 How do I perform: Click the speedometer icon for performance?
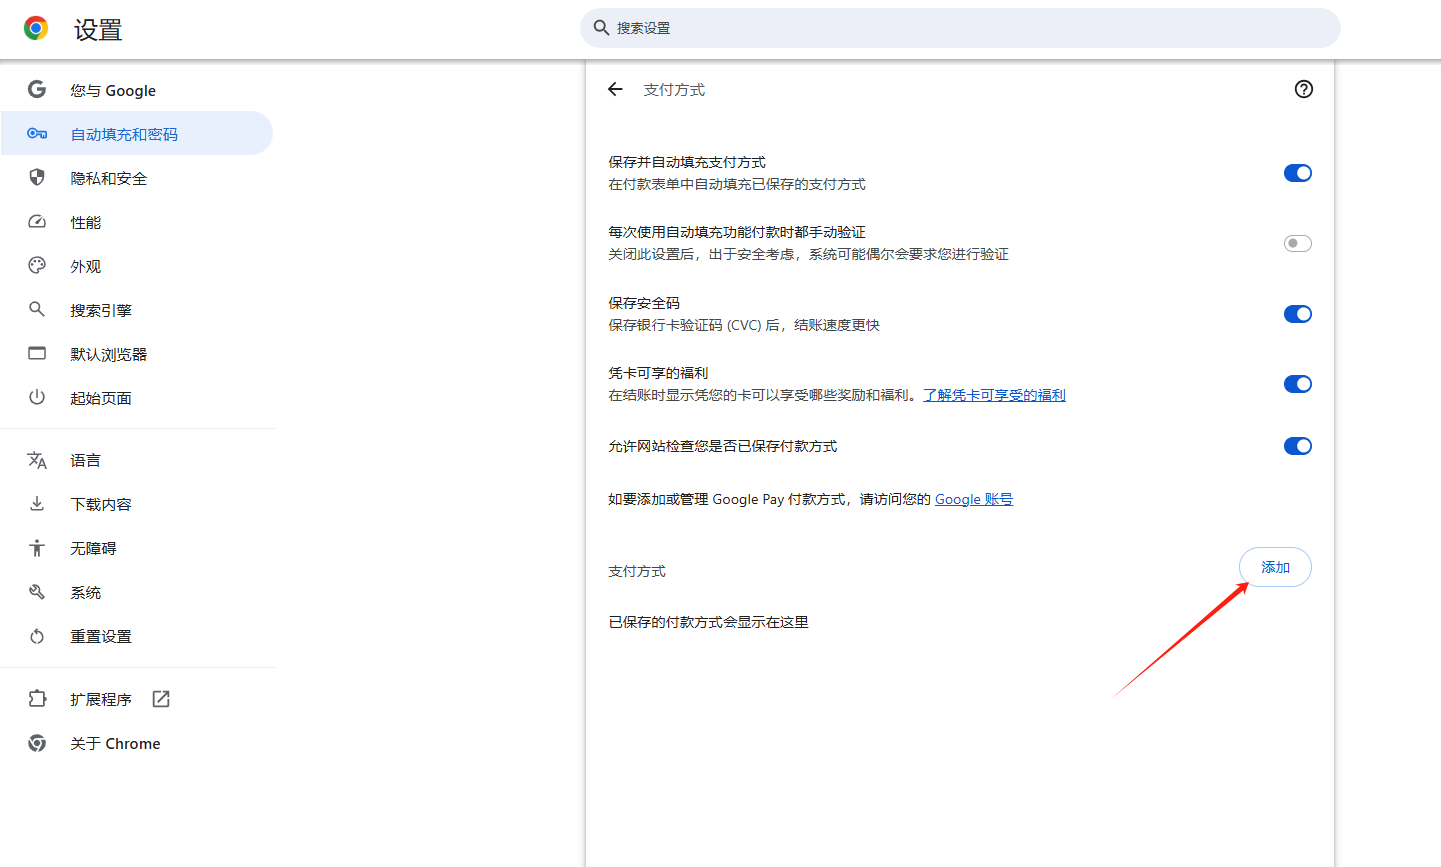37,221
